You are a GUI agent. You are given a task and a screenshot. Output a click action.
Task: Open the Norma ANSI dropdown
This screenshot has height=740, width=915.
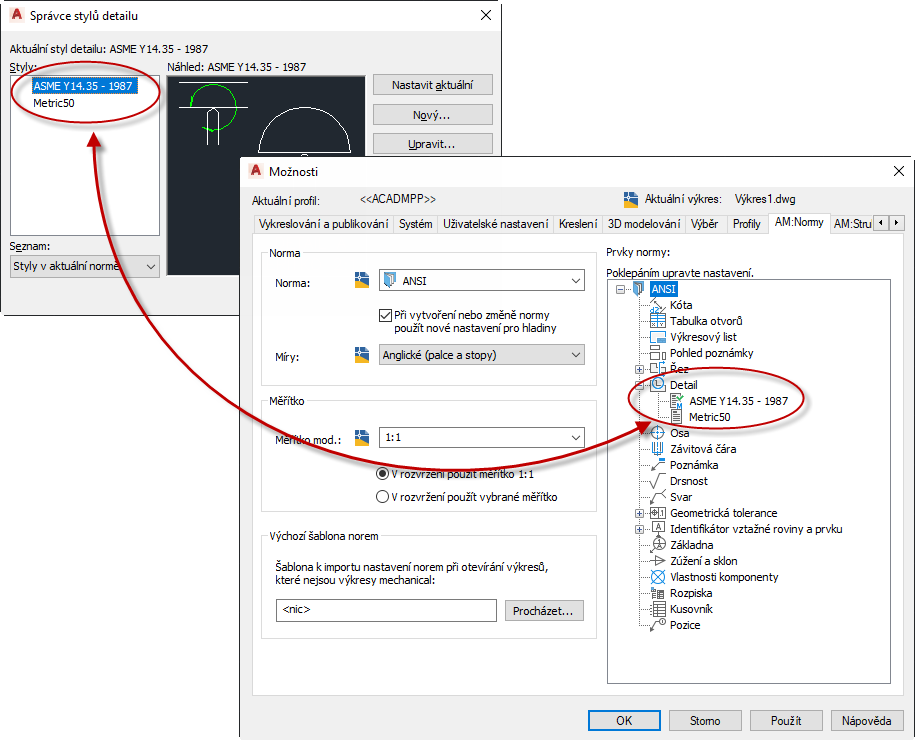click(x=481, y=281)
